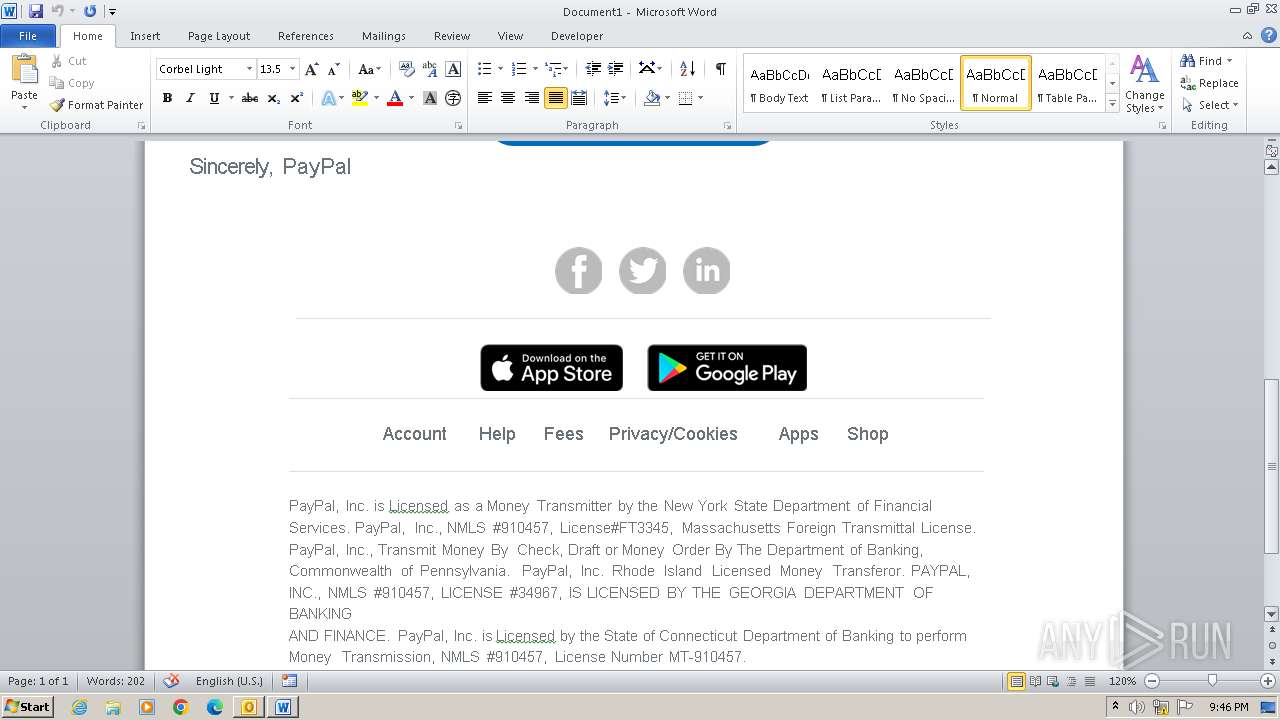Click Align Text Left icon

click(x=484, y=98)
